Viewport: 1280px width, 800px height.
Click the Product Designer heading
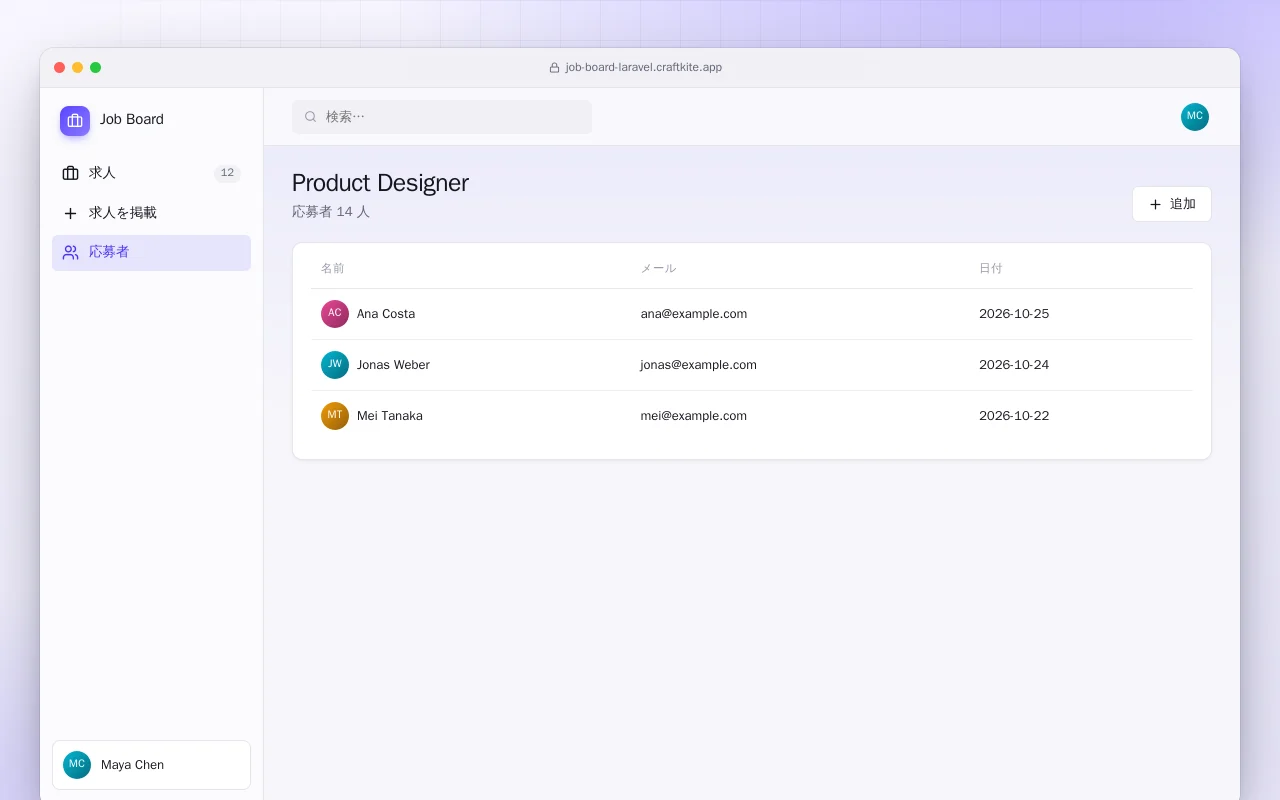coord(380,183)
